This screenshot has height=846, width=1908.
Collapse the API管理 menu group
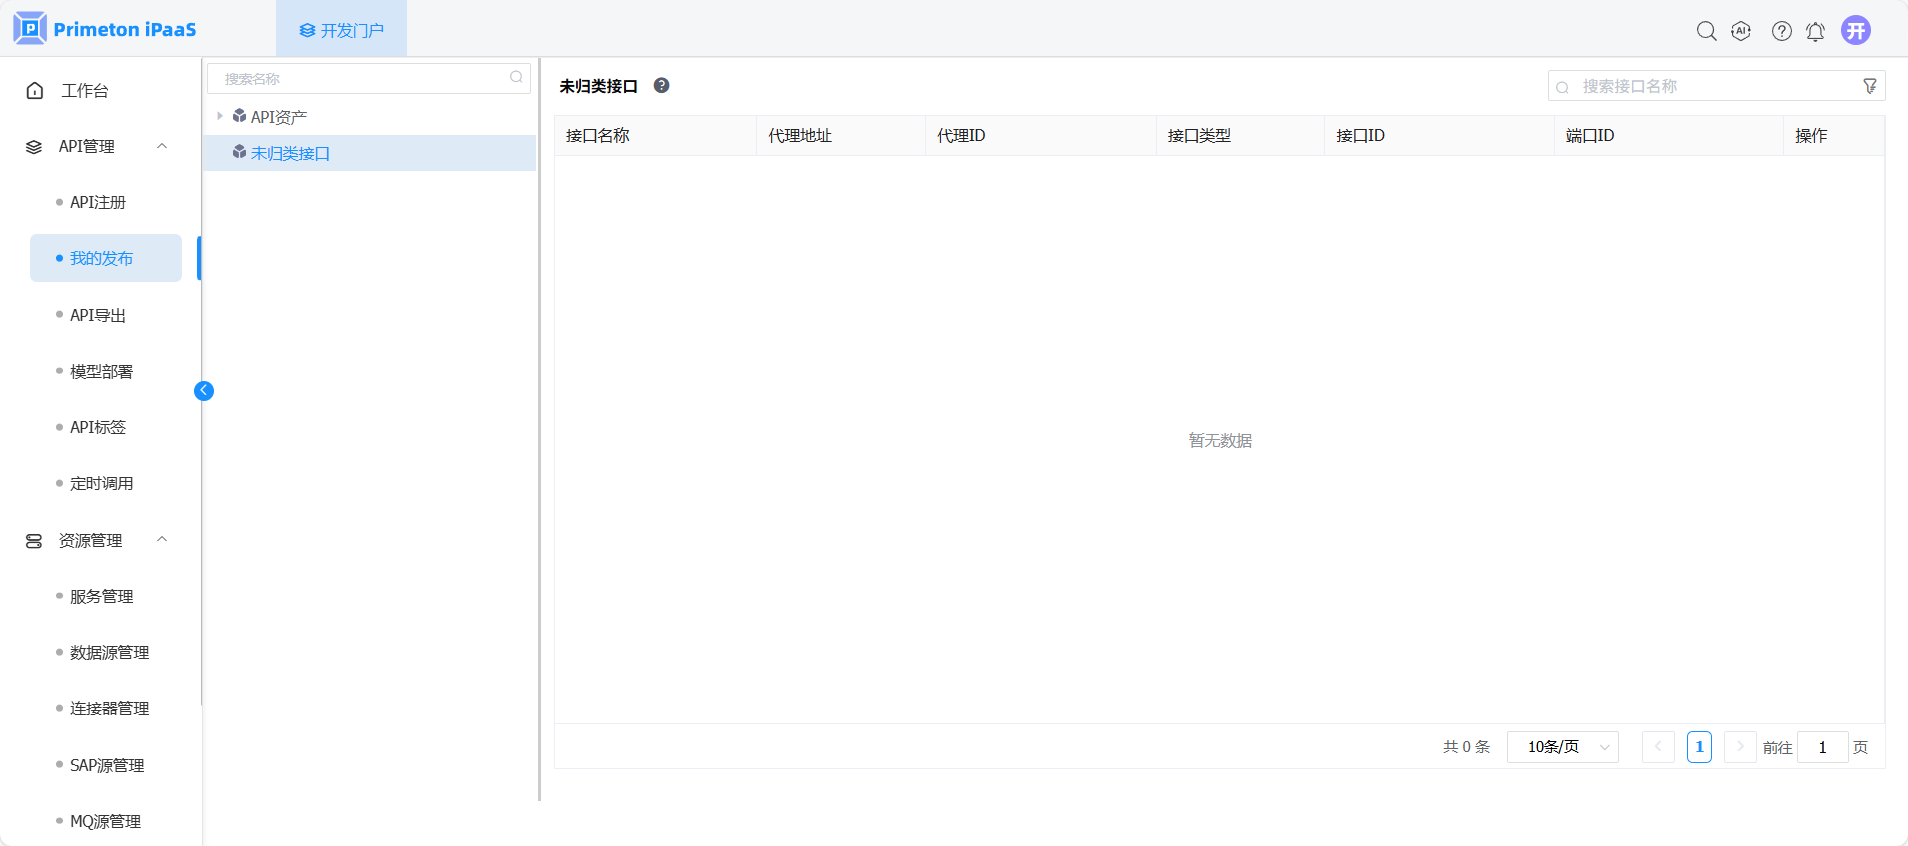point(162,146)
